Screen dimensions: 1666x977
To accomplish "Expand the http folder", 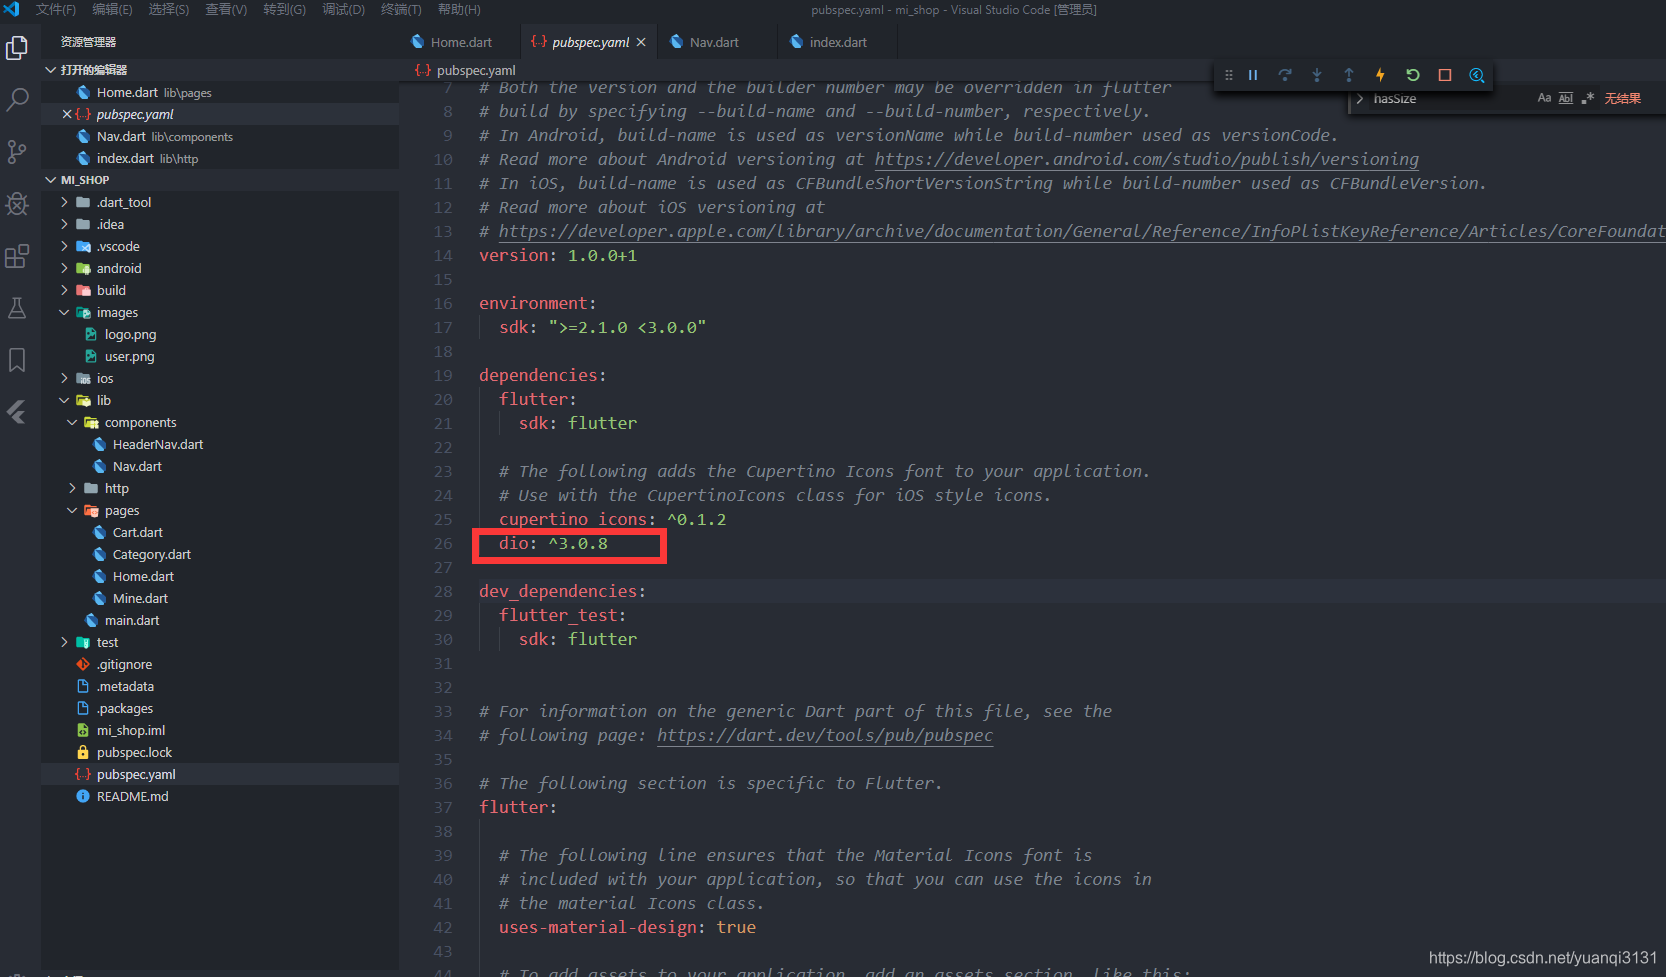I will tap(73, 488).
